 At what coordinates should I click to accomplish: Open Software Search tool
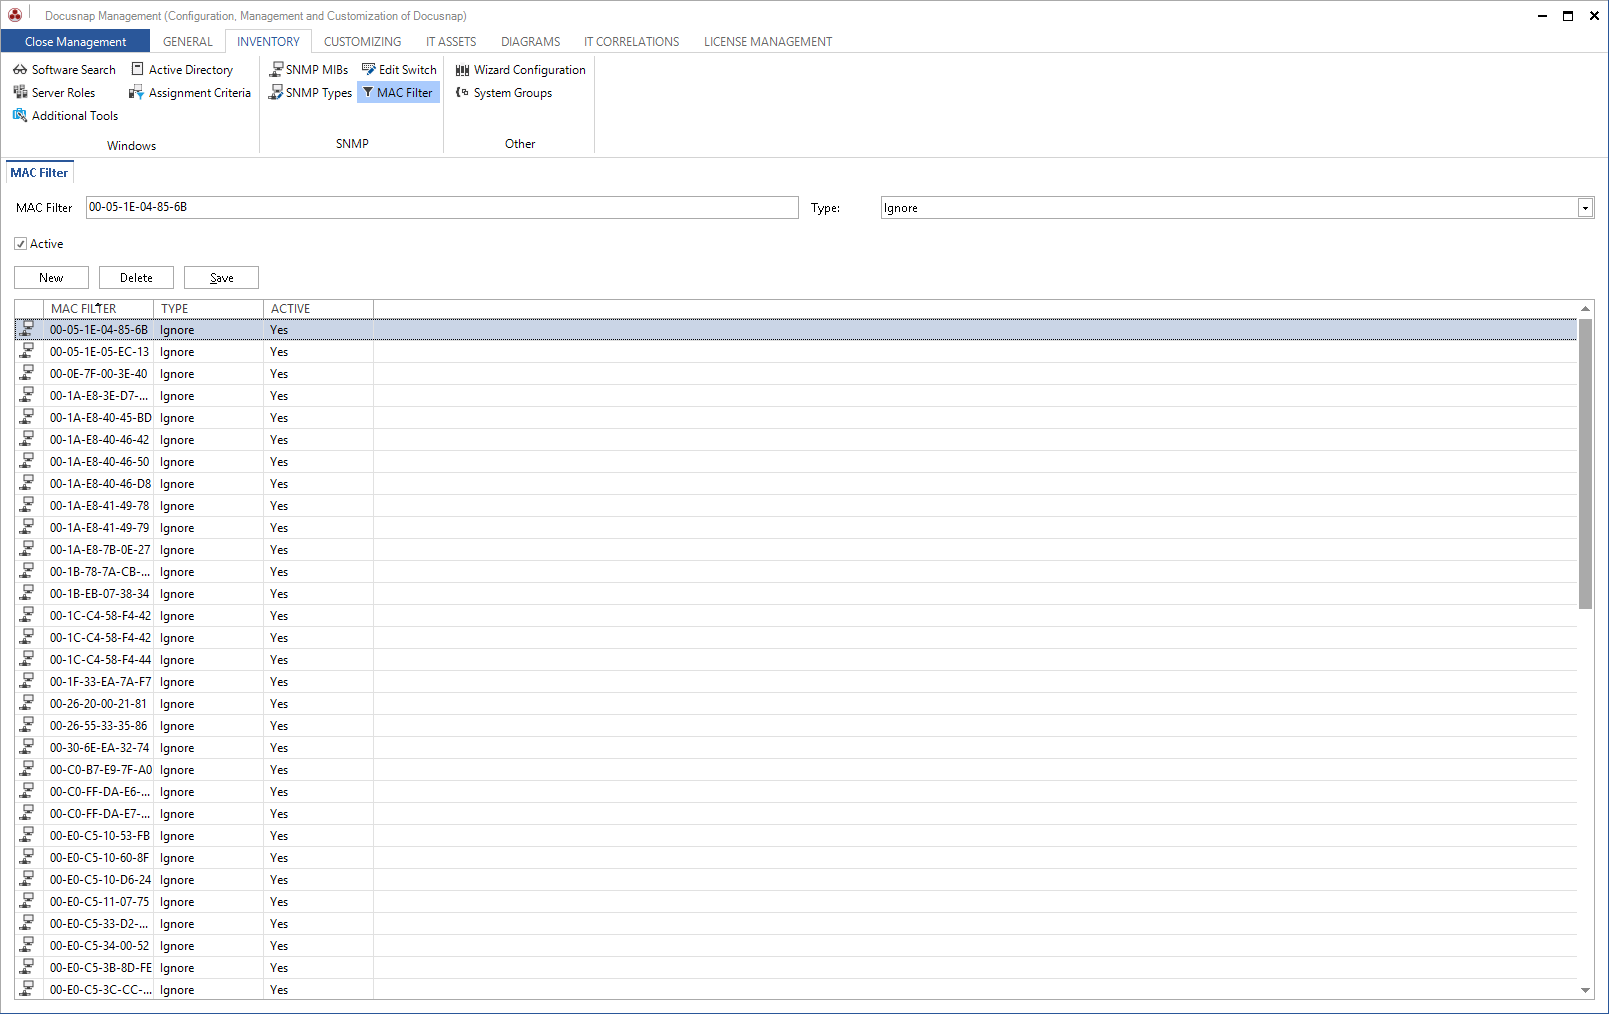point(64,70)
